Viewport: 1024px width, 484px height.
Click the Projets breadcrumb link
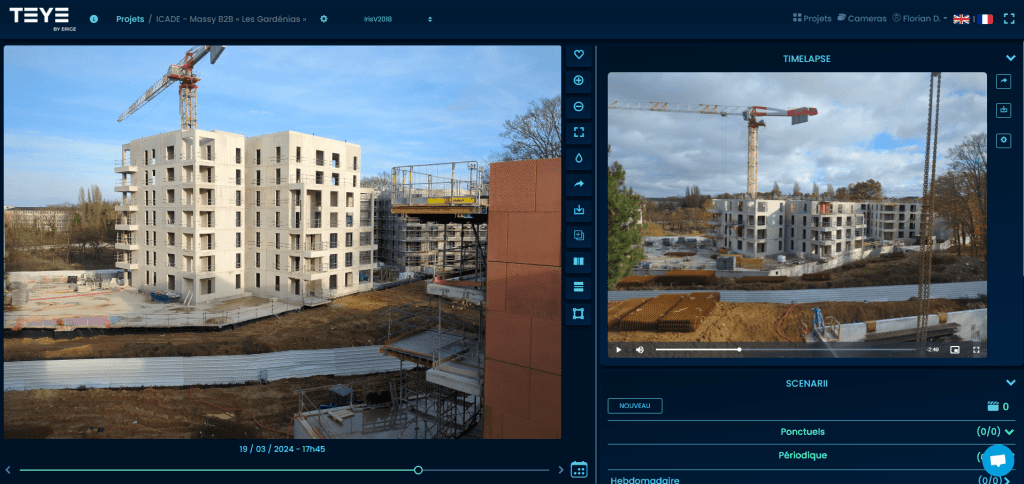pyautogui.click(x=129, y=19)
